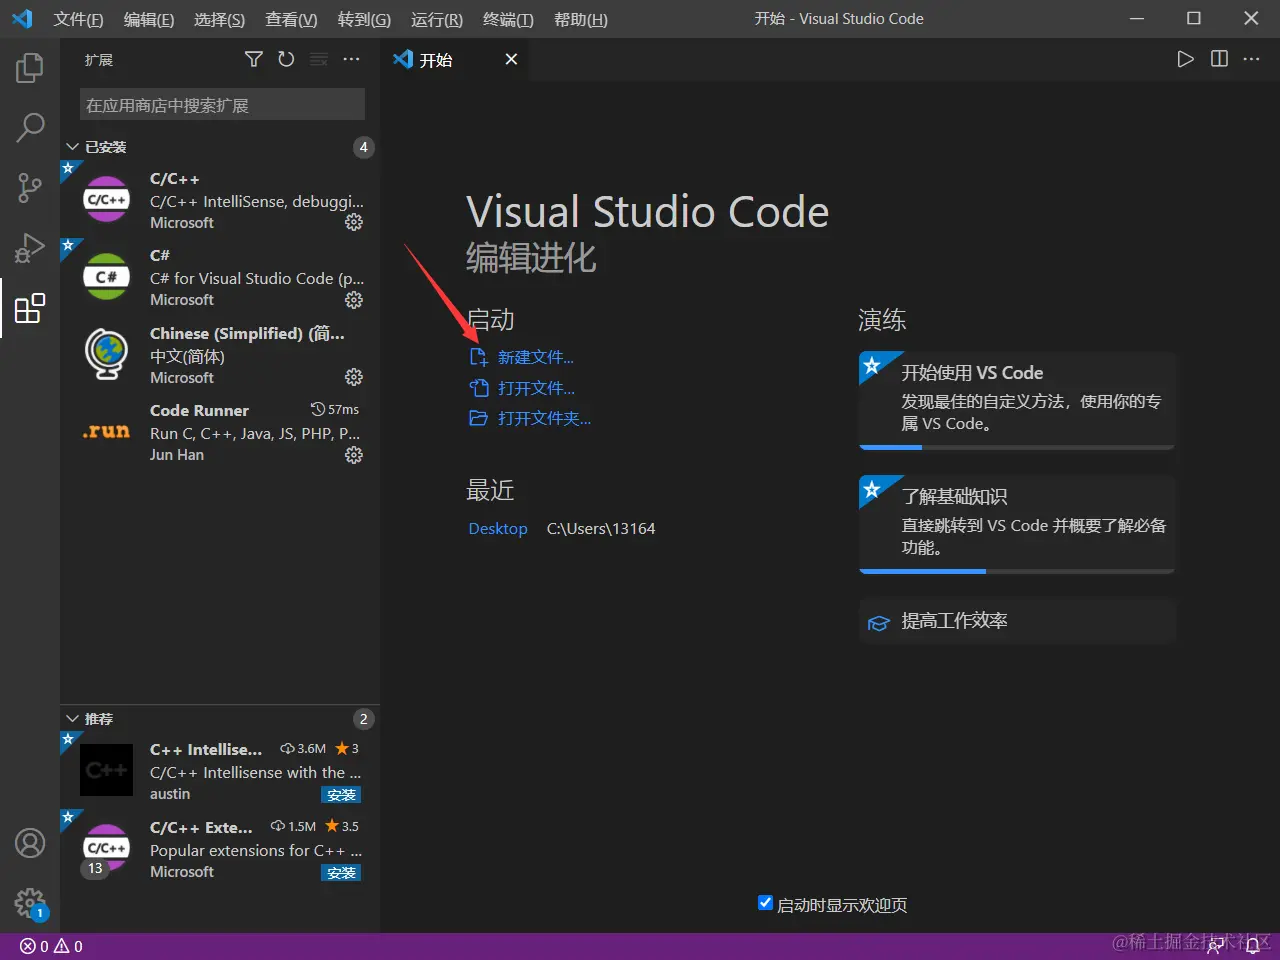This screenshot has height=960, width=1280.
Task: Split the editor to the right
Action: pos(1219,59)
